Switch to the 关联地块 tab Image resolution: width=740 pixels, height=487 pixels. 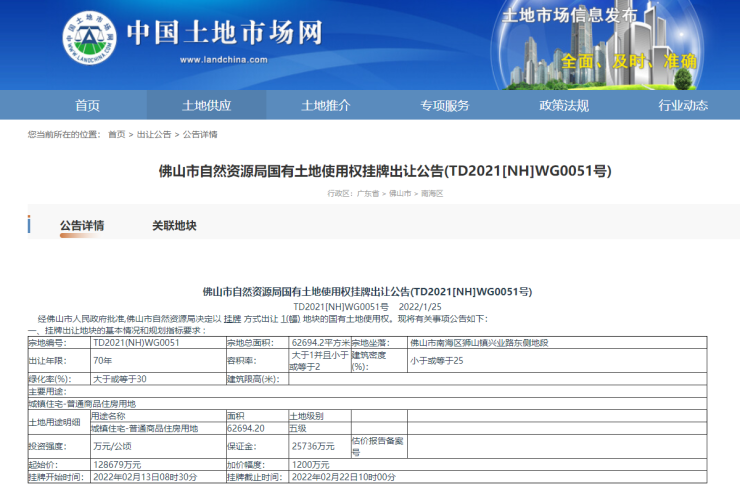(174, 226)
